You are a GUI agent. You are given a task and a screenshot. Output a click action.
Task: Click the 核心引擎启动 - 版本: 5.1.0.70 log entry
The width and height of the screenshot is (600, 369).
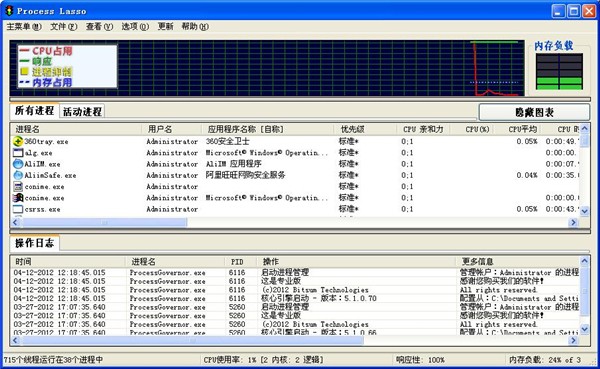point(319,298)
